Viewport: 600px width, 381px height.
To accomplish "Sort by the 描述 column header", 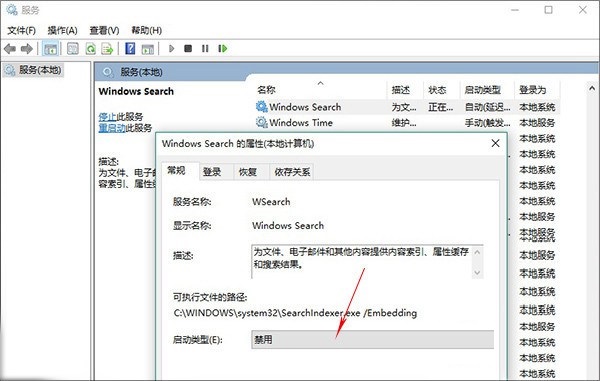I will point(405,90).
